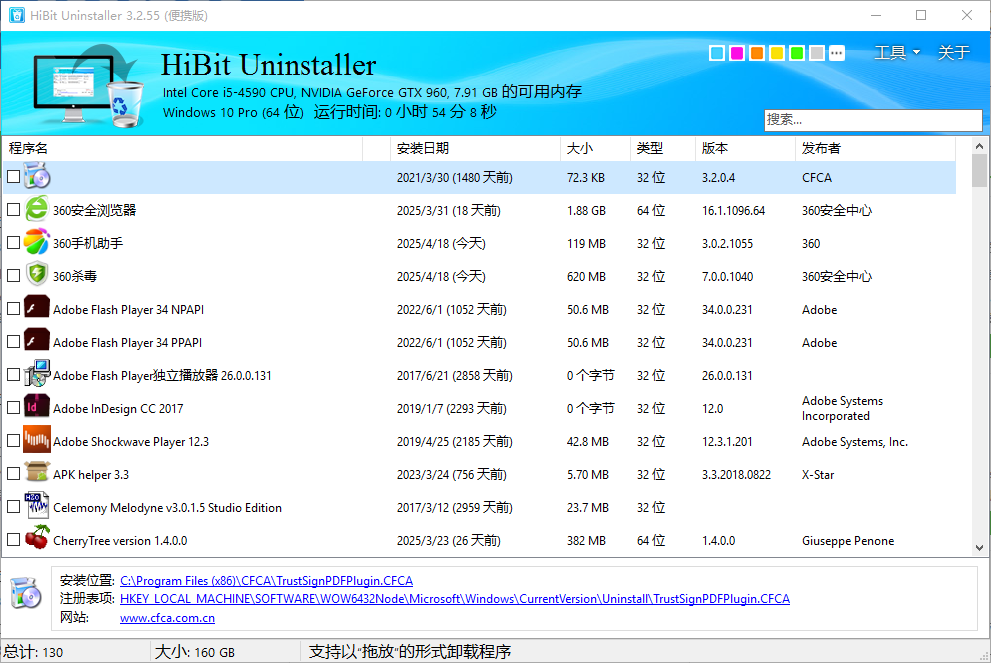The height and width of the screenshot is (663, 991).
Task: Check the box for 360杀毒
Action: pos(13,276)
